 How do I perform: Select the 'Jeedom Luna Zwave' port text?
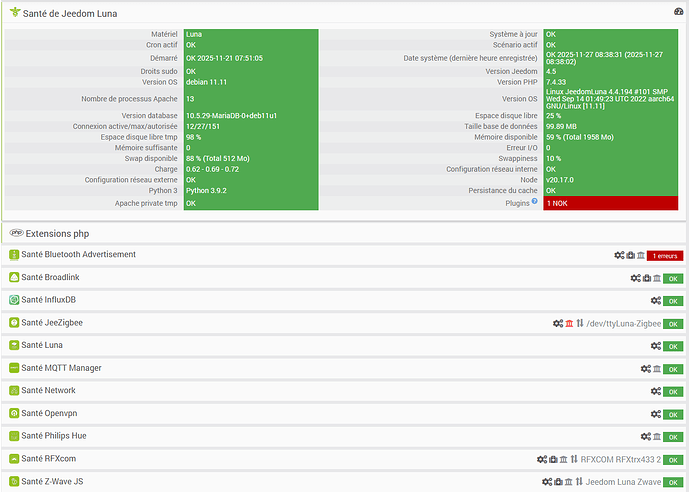point(623,482)
